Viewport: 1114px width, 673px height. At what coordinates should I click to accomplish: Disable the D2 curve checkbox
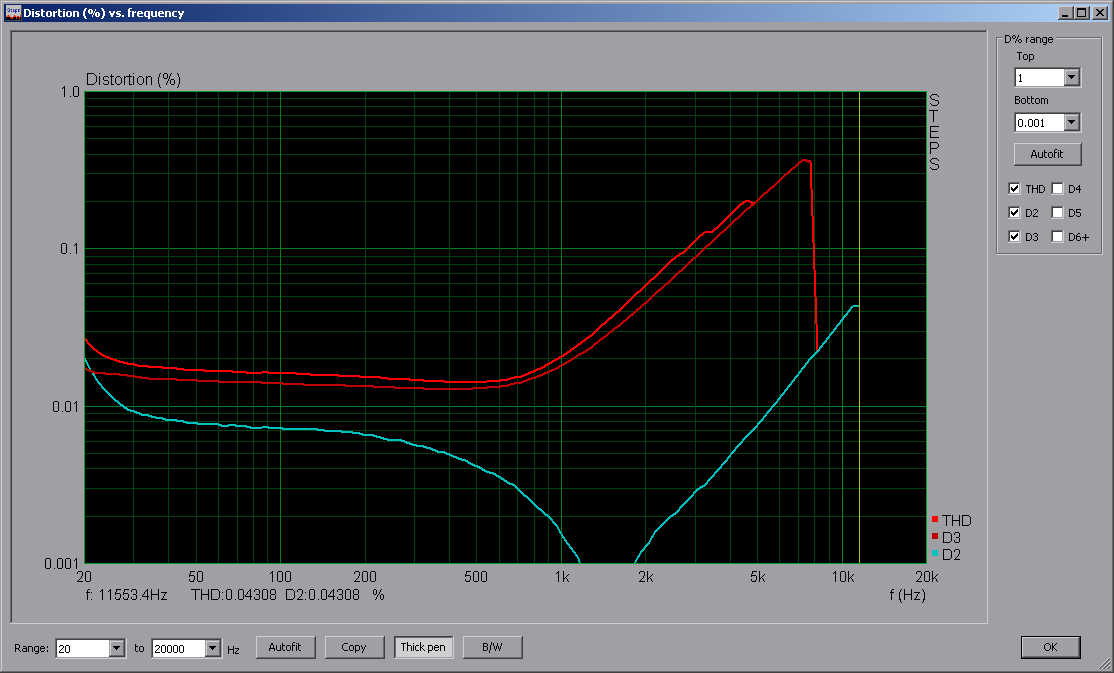tap(1015, 213)
